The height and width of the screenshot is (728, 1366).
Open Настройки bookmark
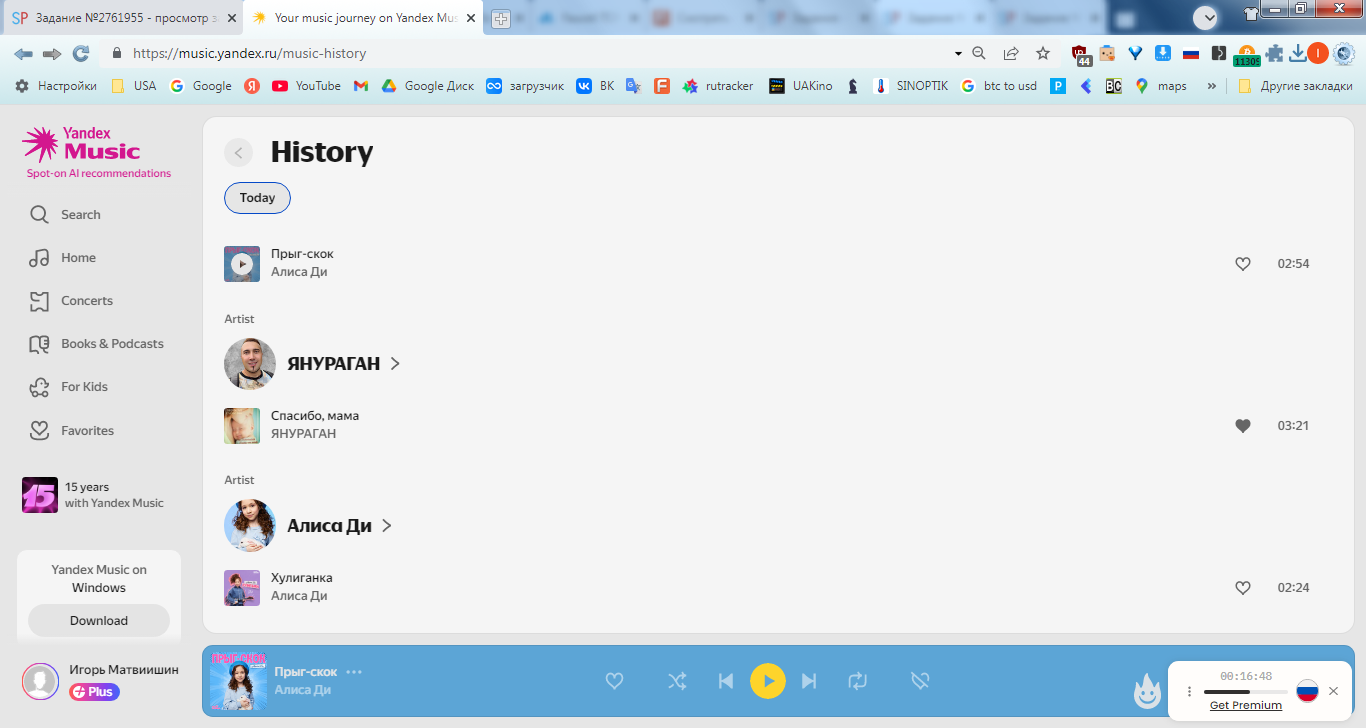[56, 86]
